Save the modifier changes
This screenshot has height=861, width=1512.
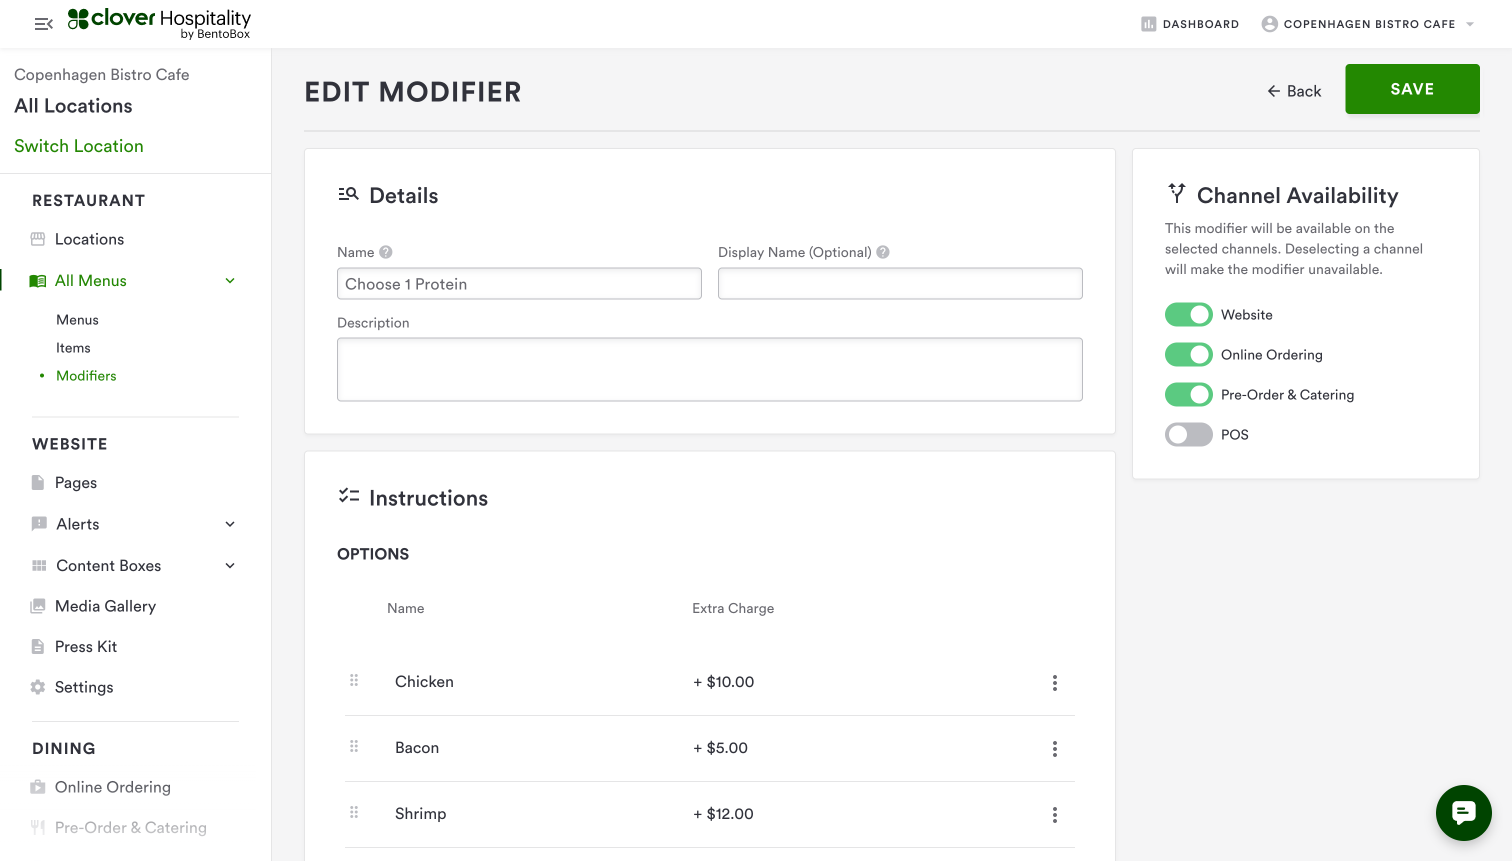click(x=1411, y=89)
